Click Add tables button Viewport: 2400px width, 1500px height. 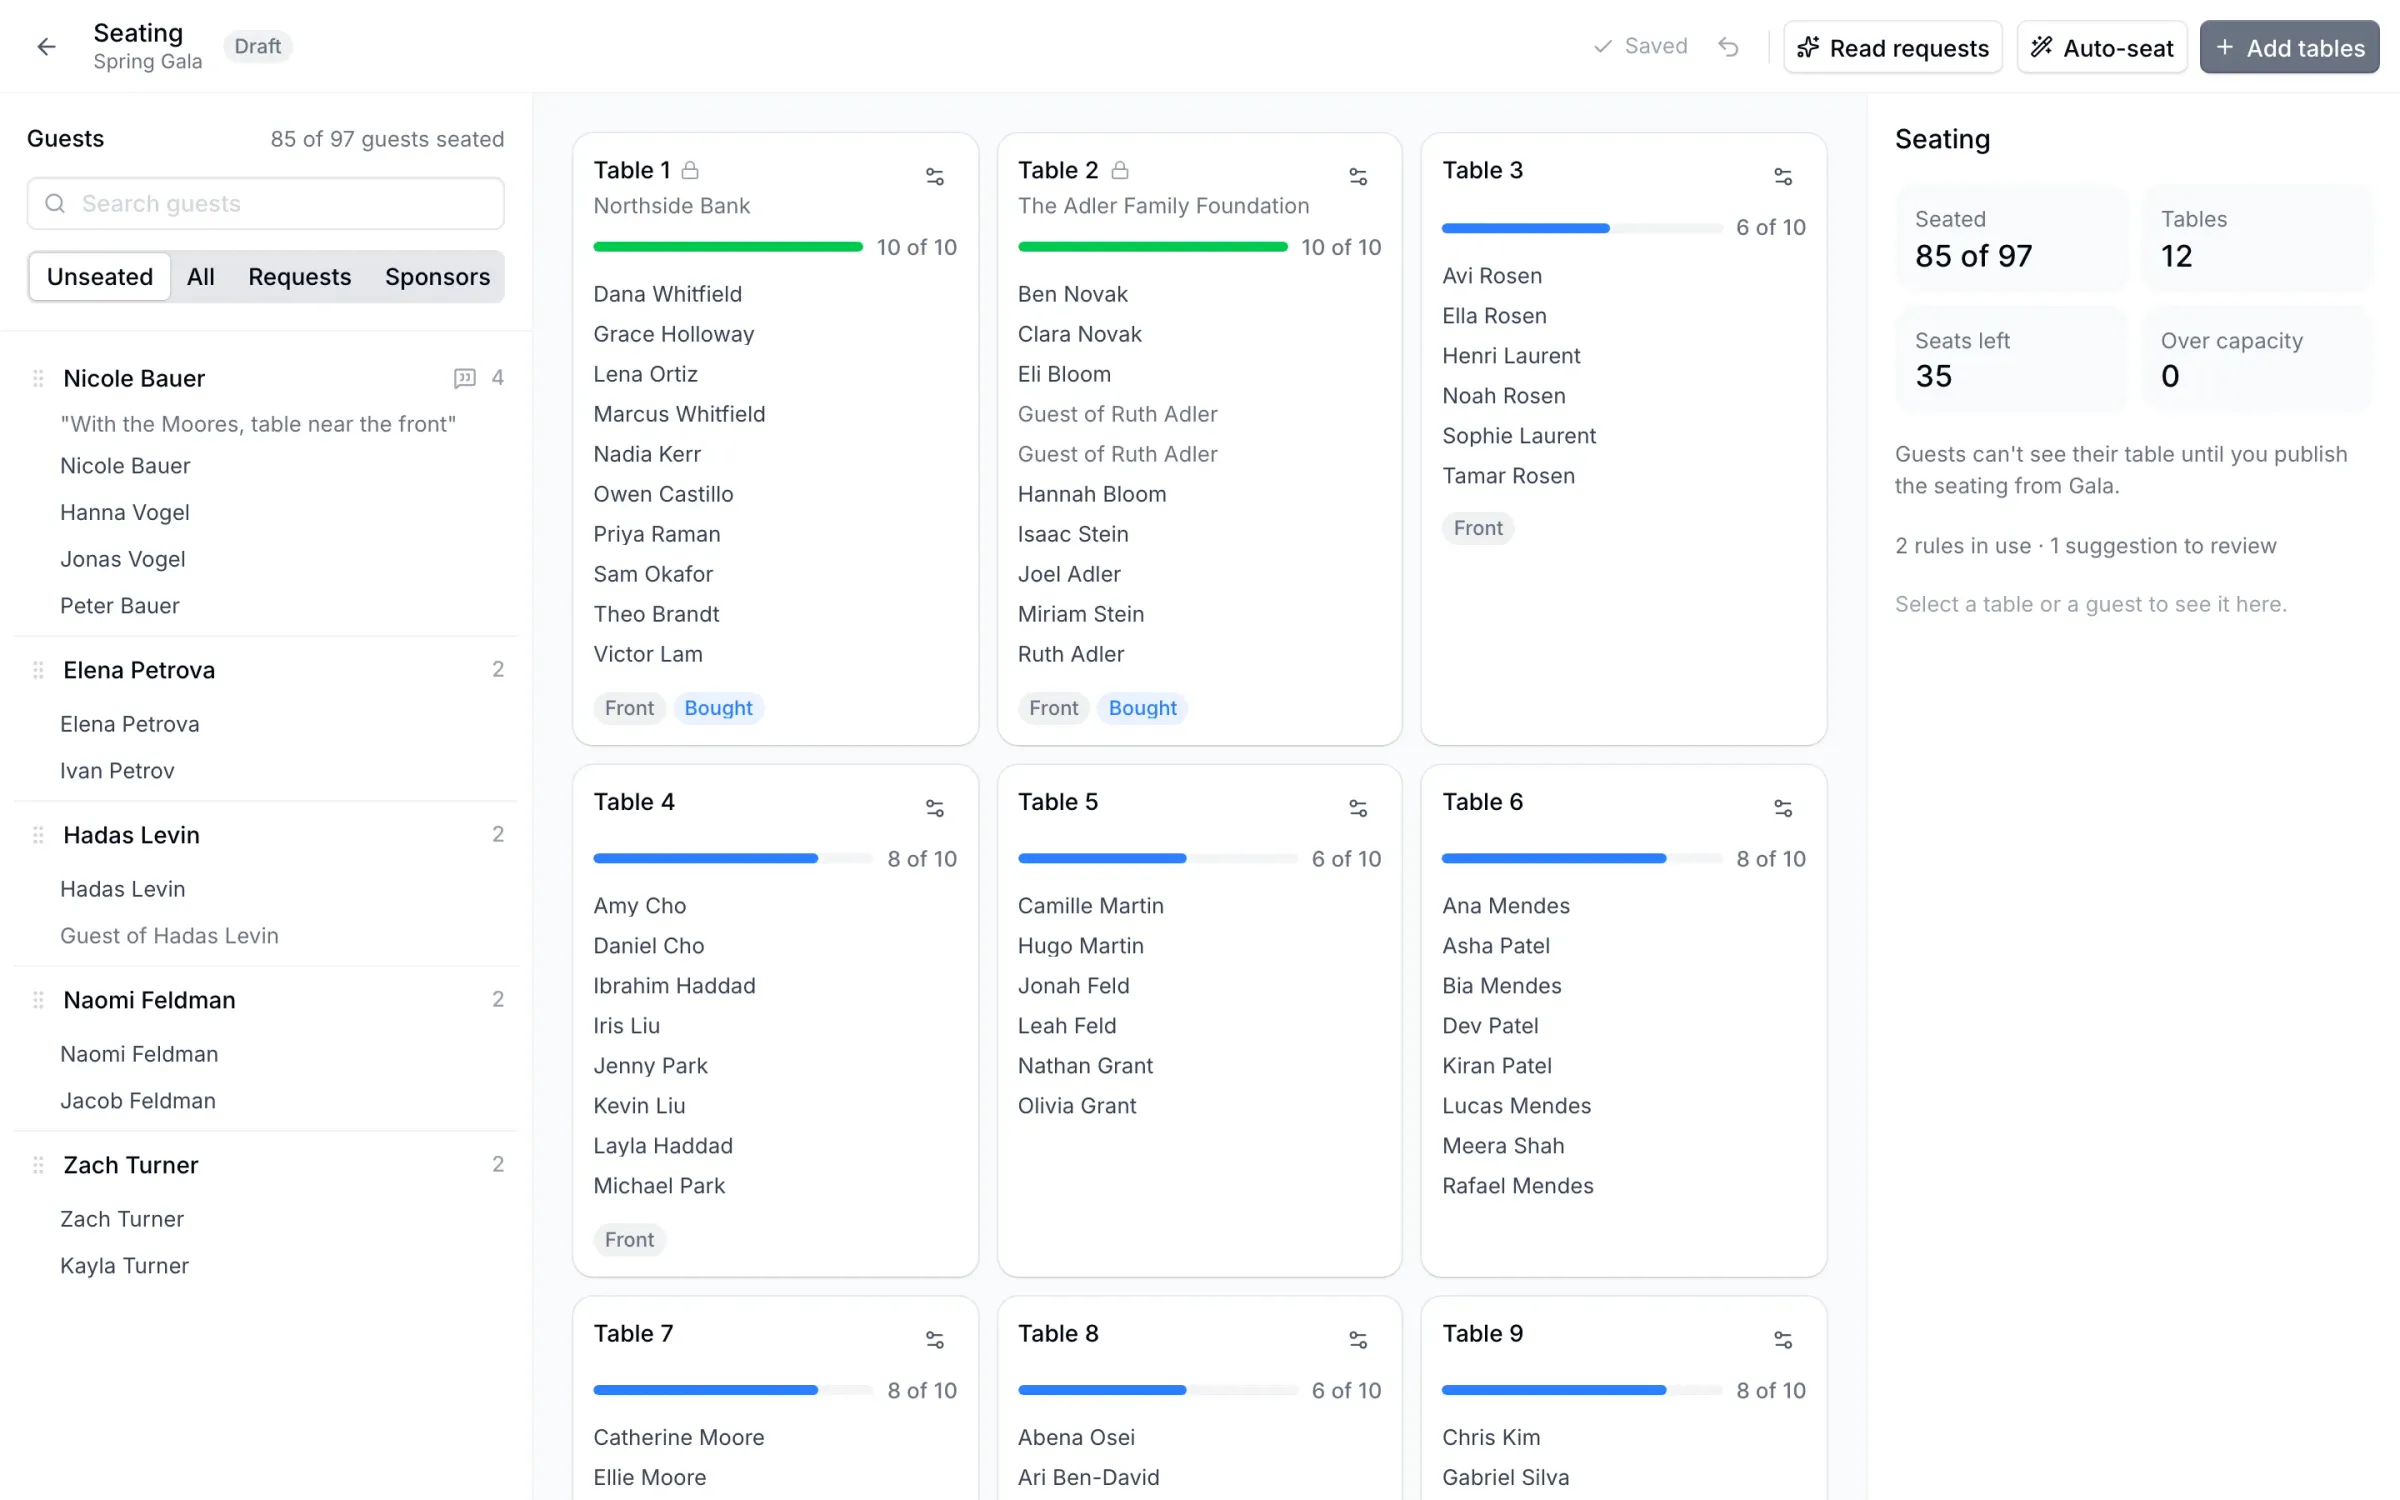click(x=2289, y=47)
